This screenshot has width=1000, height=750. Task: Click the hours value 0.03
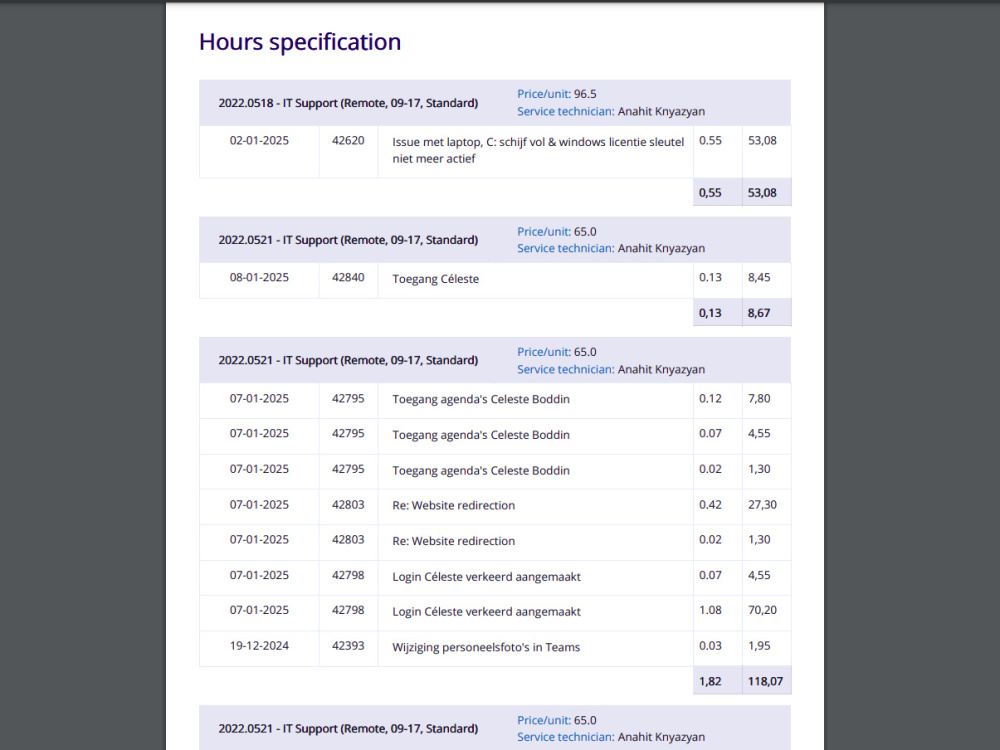click(710, 646)
